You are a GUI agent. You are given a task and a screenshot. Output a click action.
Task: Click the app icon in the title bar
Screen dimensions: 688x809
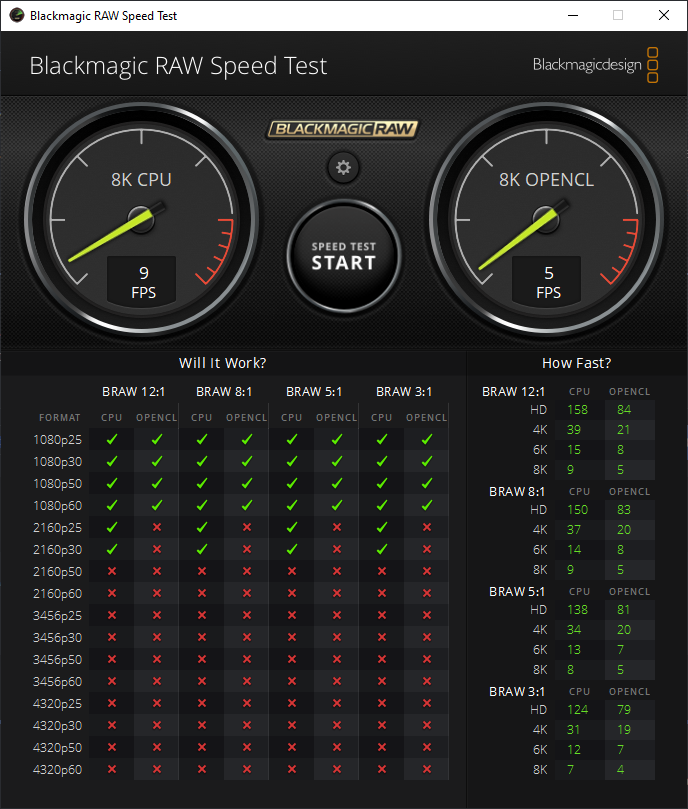coord(17,15)
